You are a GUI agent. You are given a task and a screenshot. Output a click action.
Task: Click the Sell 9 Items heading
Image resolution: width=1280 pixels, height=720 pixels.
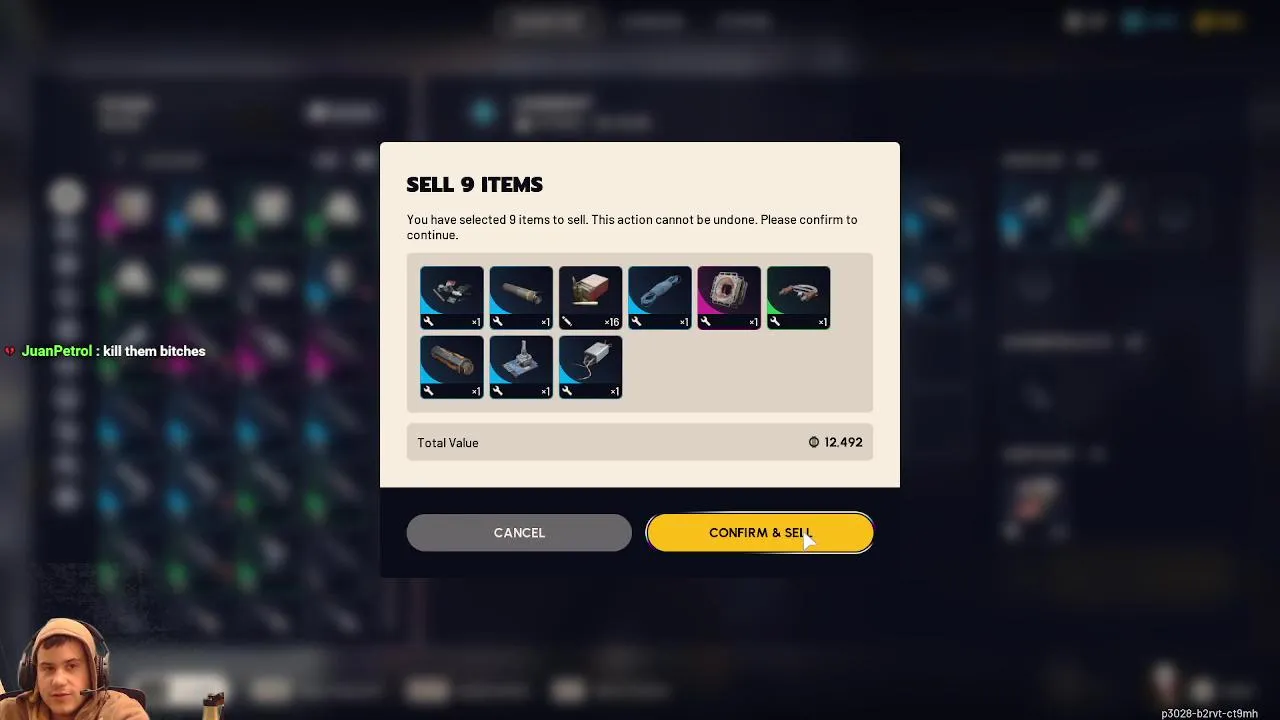point(475,185)
